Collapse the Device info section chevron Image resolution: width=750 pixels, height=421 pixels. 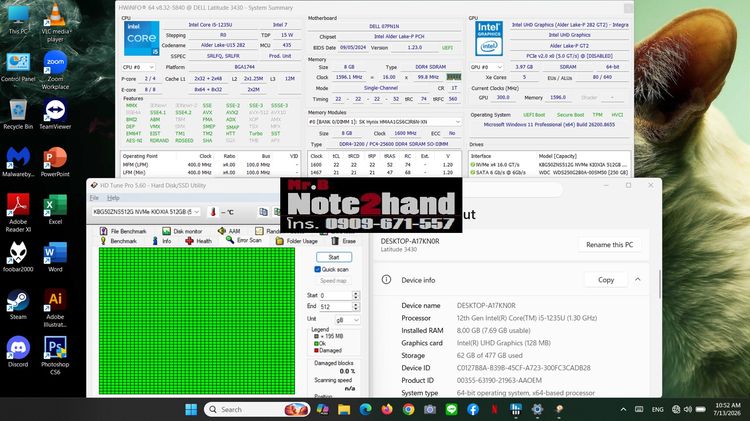[638, 279]
